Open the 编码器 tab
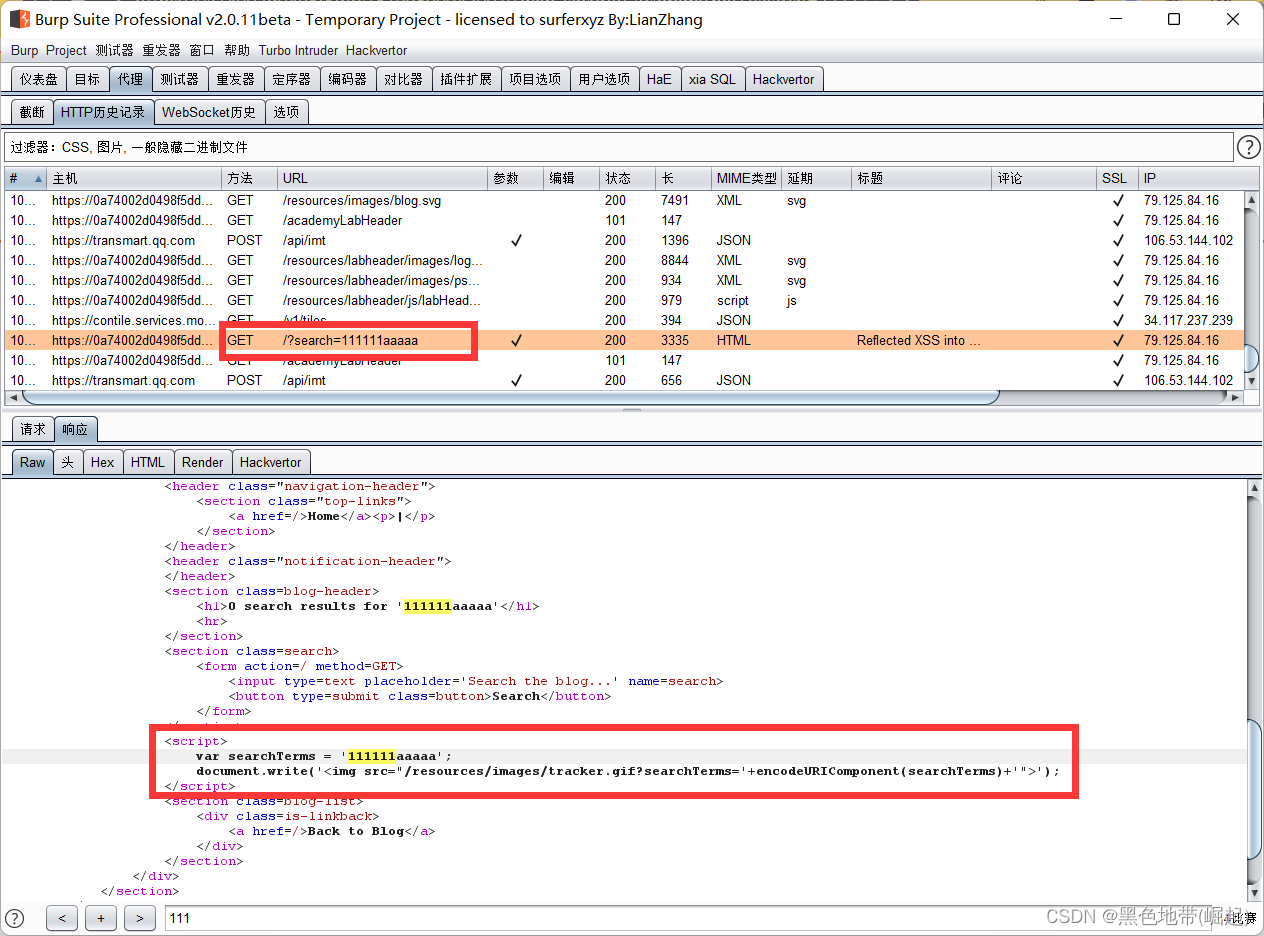The width and height of the screenshot is (1264, 936). 348,78
